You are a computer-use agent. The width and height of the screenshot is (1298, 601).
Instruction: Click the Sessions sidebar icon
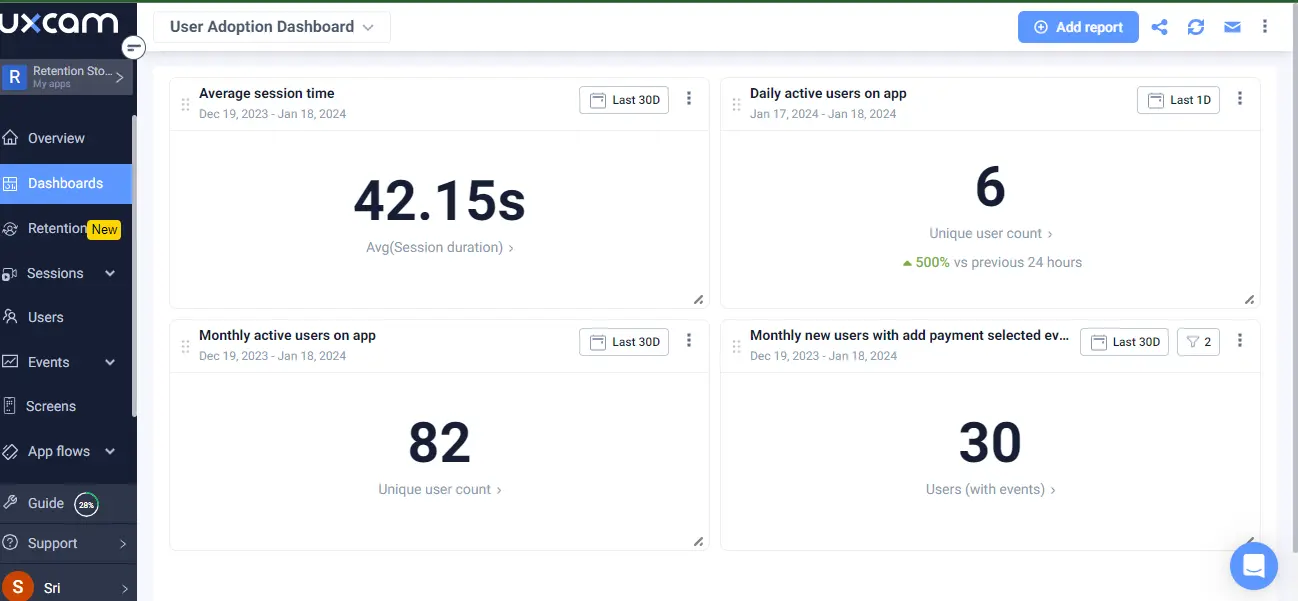[10, 273]
